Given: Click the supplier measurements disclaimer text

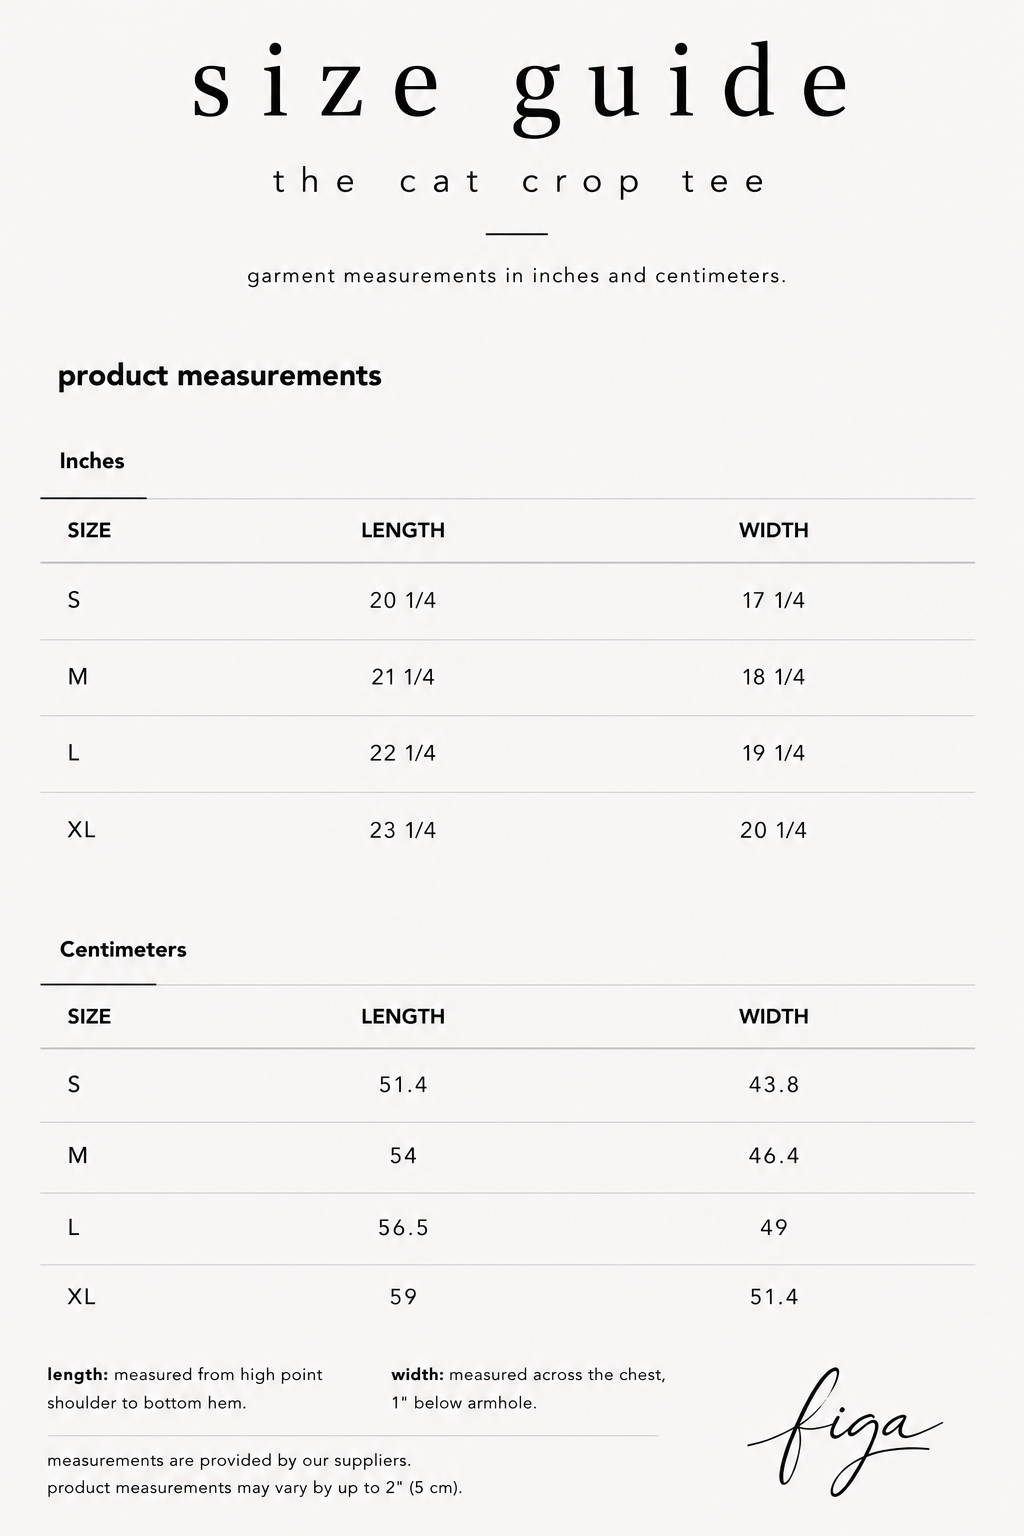Looking at the screenshot, I should [x=254, y=1474].
